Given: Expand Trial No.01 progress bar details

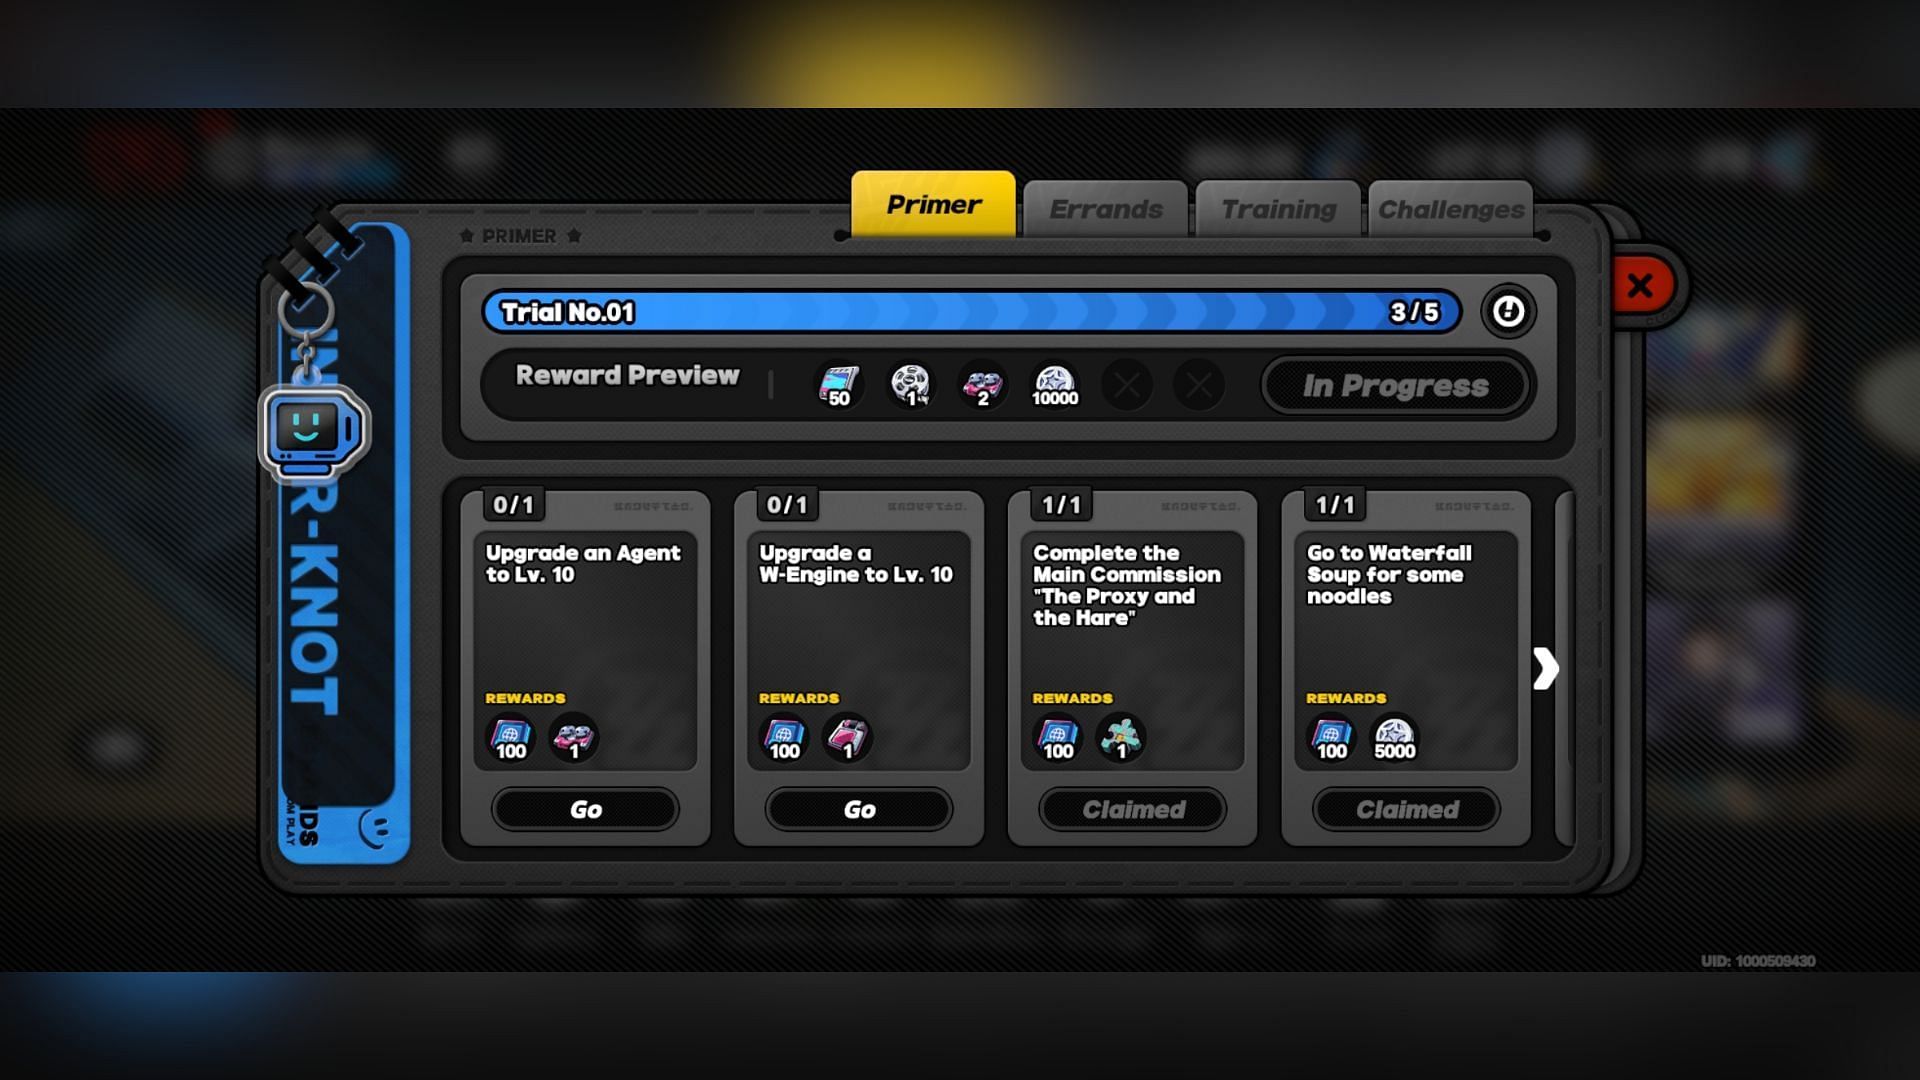Looking at the screenshot, I should pyautogui.click(x=1510, y=313).
